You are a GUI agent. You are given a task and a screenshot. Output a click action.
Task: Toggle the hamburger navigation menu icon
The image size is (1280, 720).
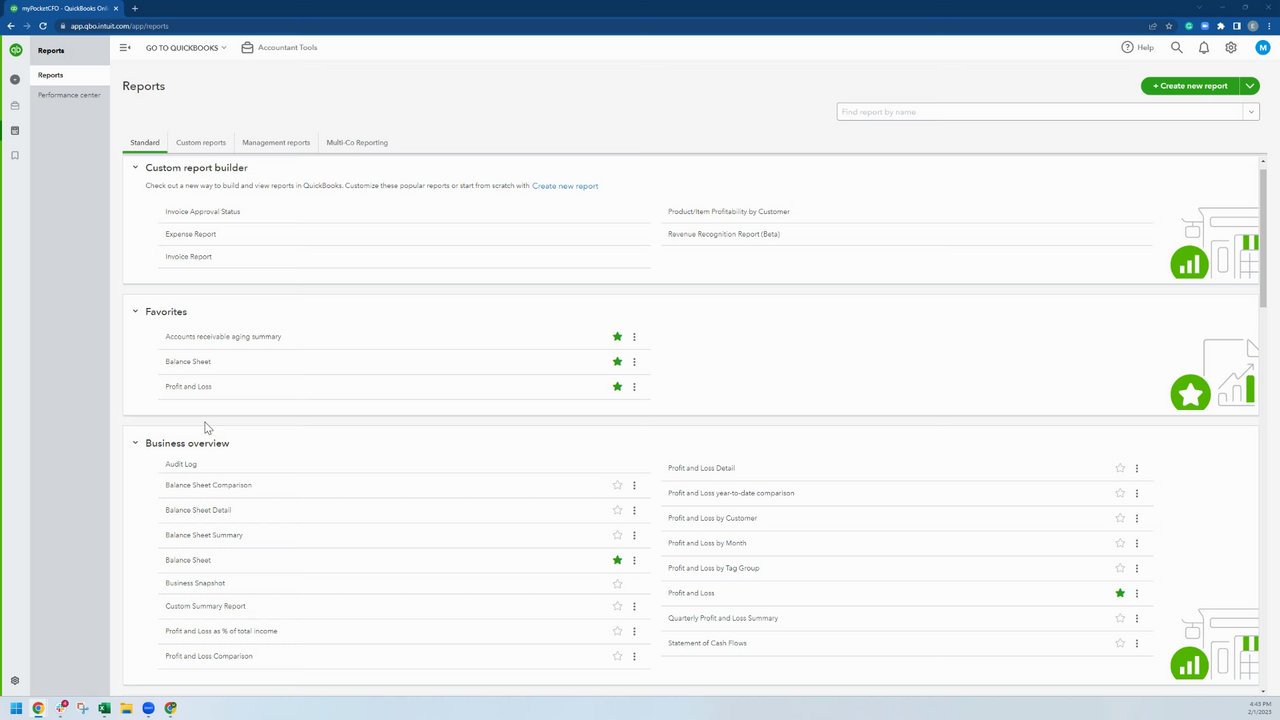[x=125, y=47]
